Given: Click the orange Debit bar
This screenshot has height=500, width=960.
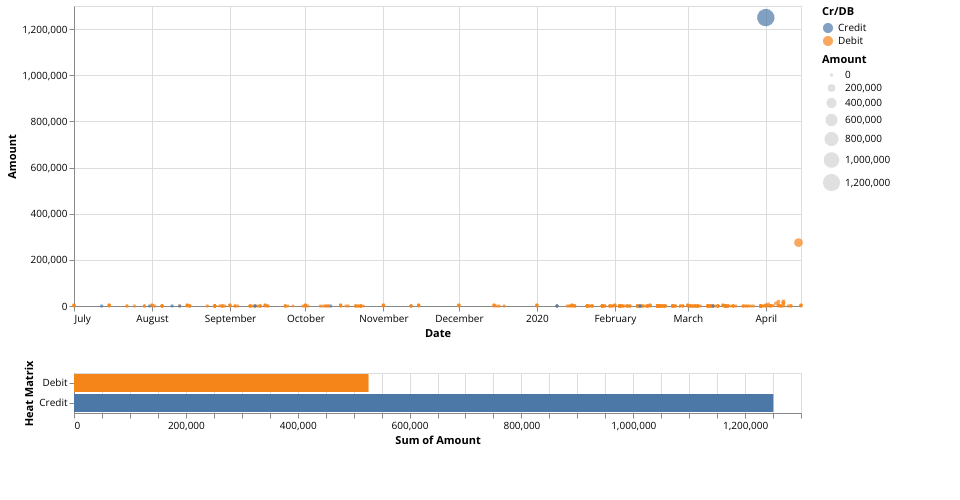Looking at the screenshot, I should tap(221, 383).
